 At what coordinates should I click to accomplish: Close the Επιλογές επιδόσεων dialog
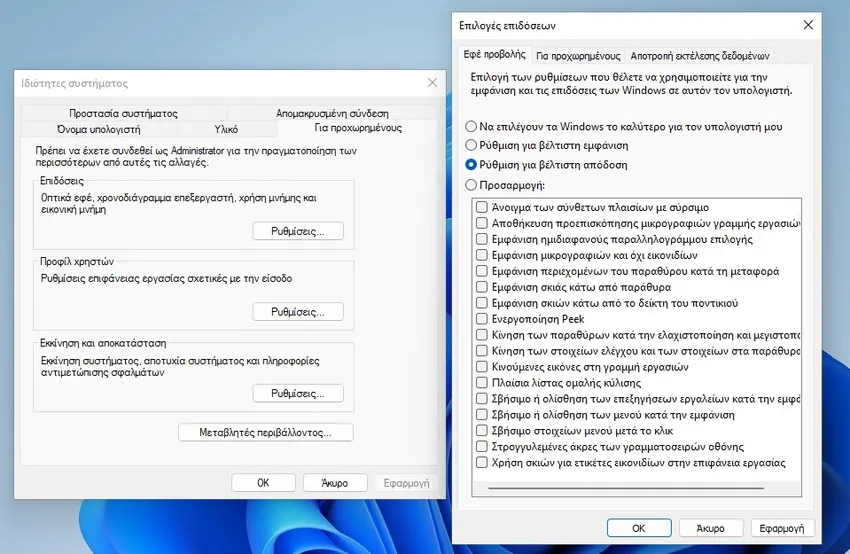(x=808, y=25)
